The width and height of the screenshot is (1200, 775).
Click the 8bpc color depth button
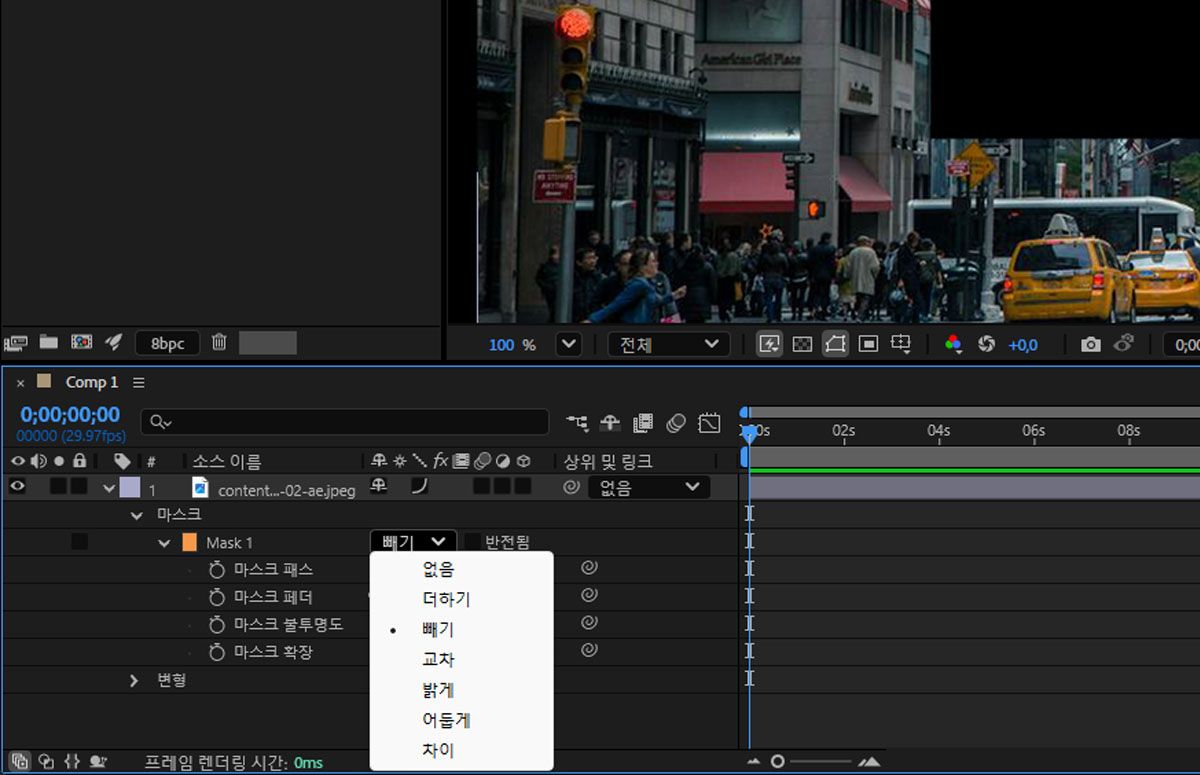click(167, 344)
